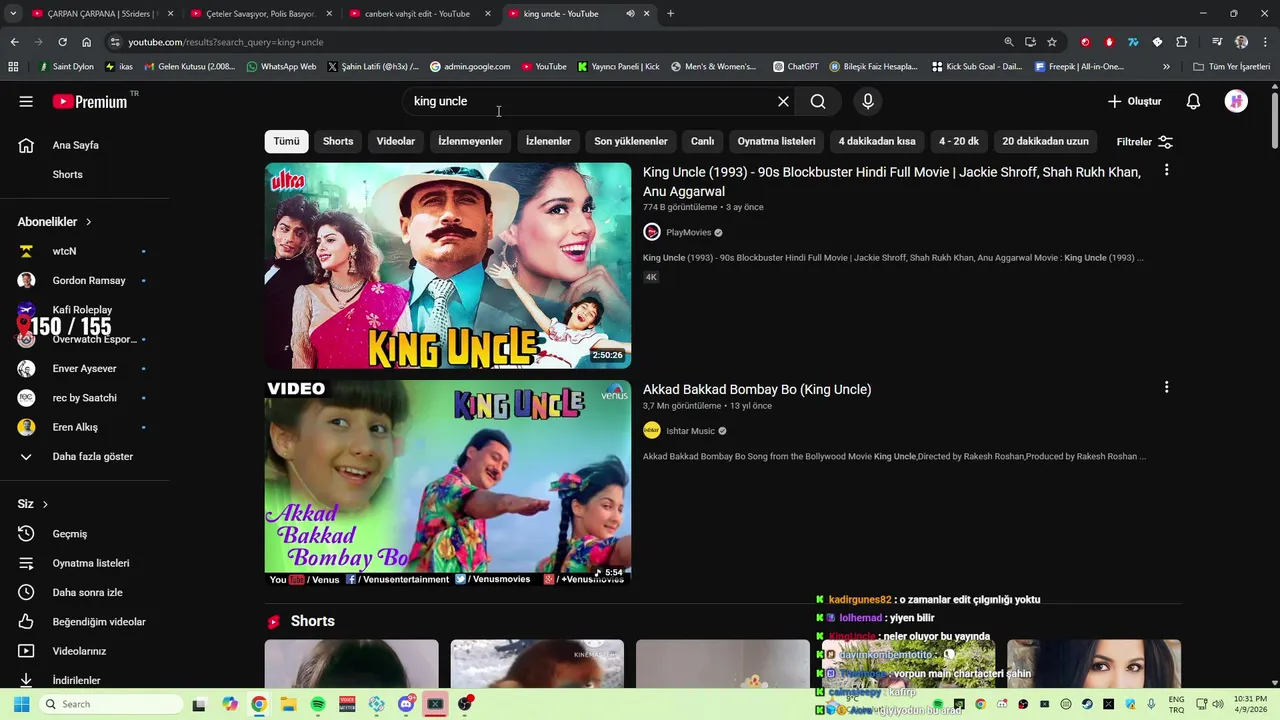Open the tab search dropdown arrow
This screenshot has height=720, width=1280.
click(x=14, y=14)
